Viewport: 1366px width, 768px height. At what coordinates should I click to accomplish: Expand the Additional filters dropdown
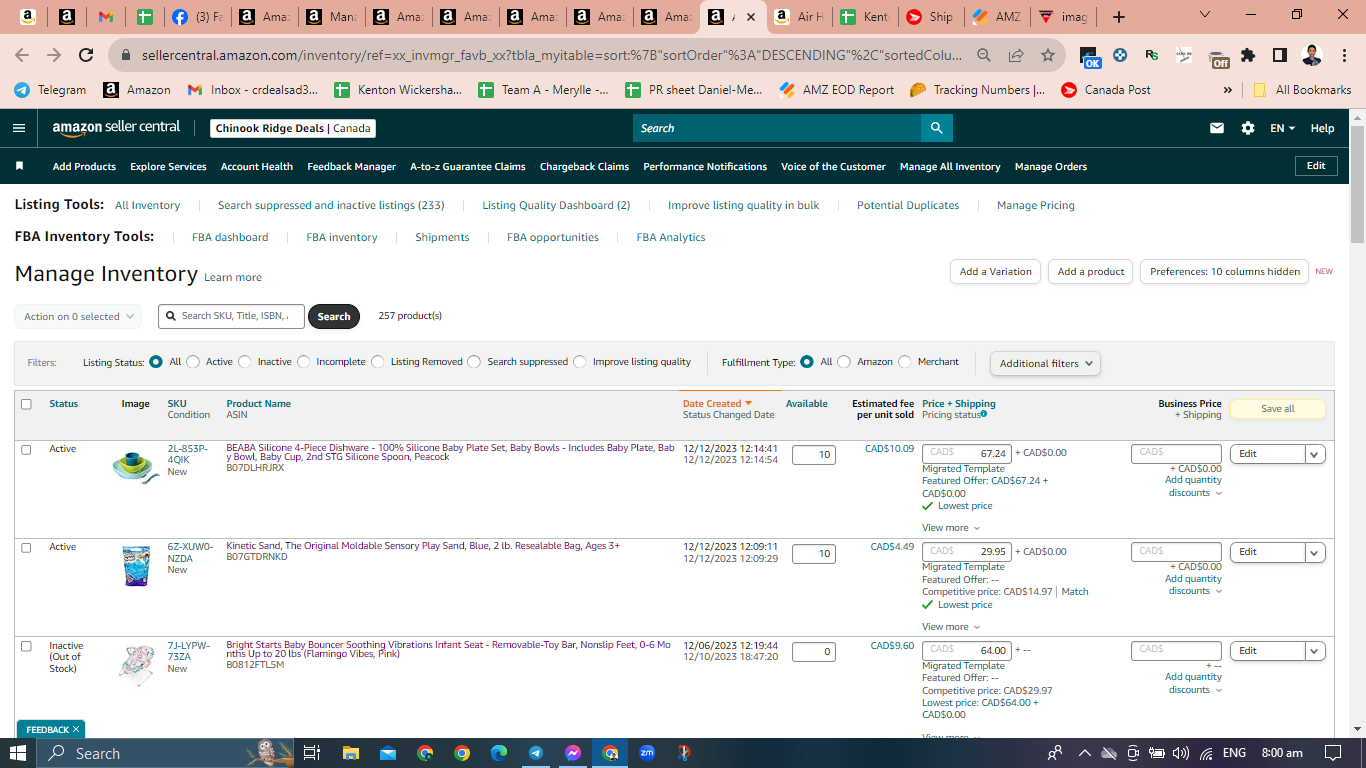(x=1045, y=363)
